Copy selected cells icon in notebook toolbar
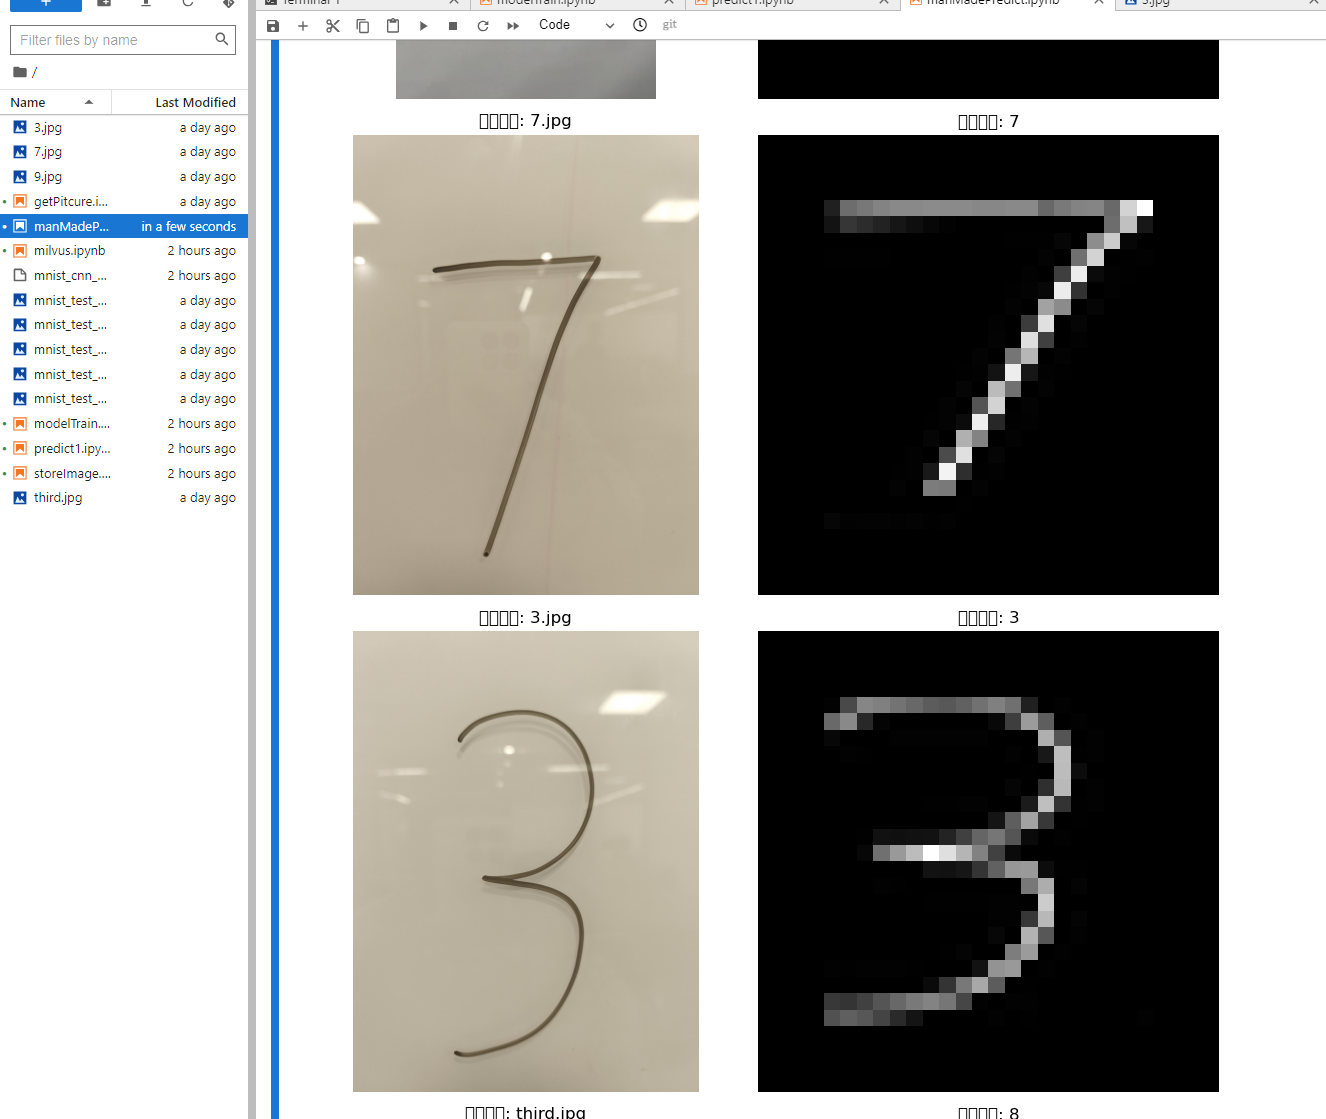The width and height of the screenshot is (1326, 1119). click(363, 25)
